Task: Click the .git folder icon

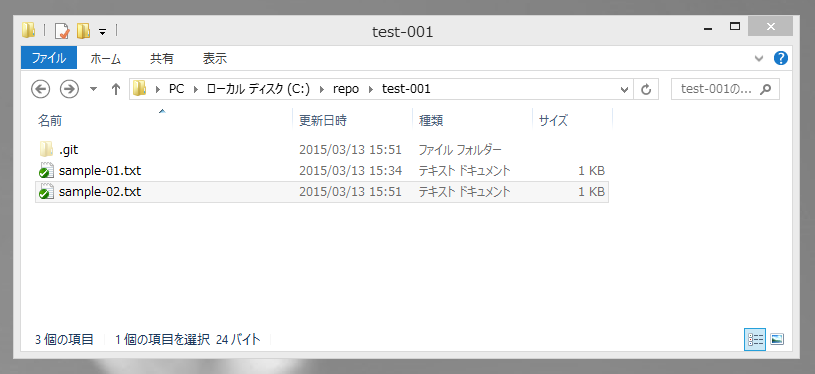Action: [46, 150]
